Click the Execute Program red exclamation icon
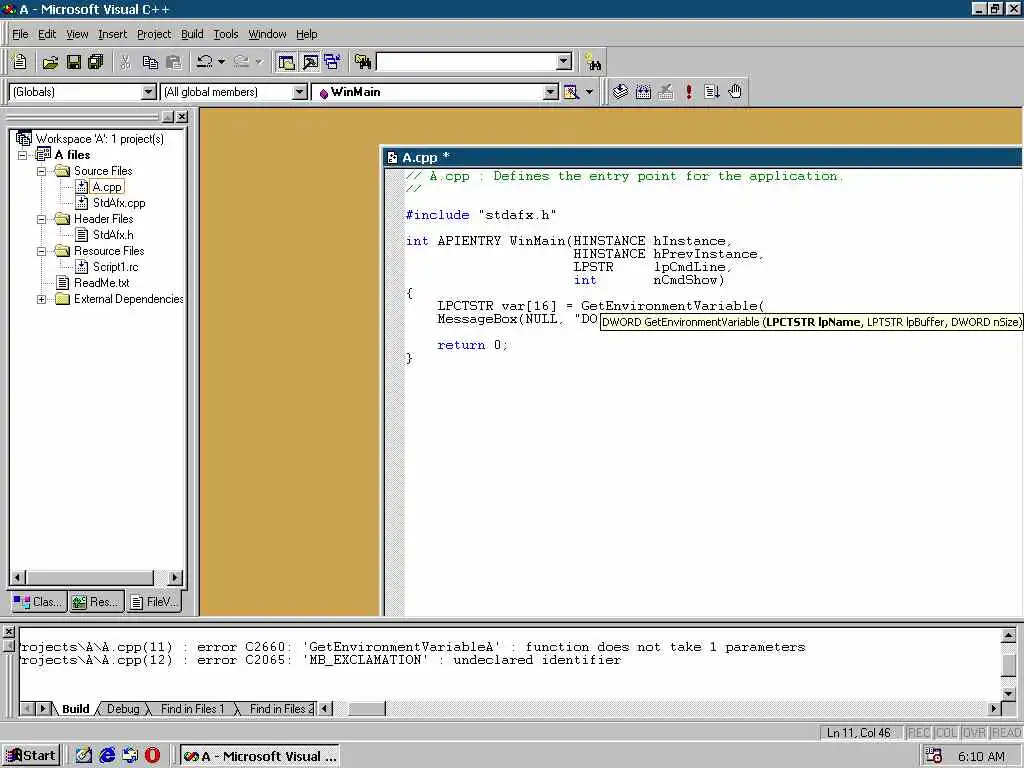 pos(688,91)
